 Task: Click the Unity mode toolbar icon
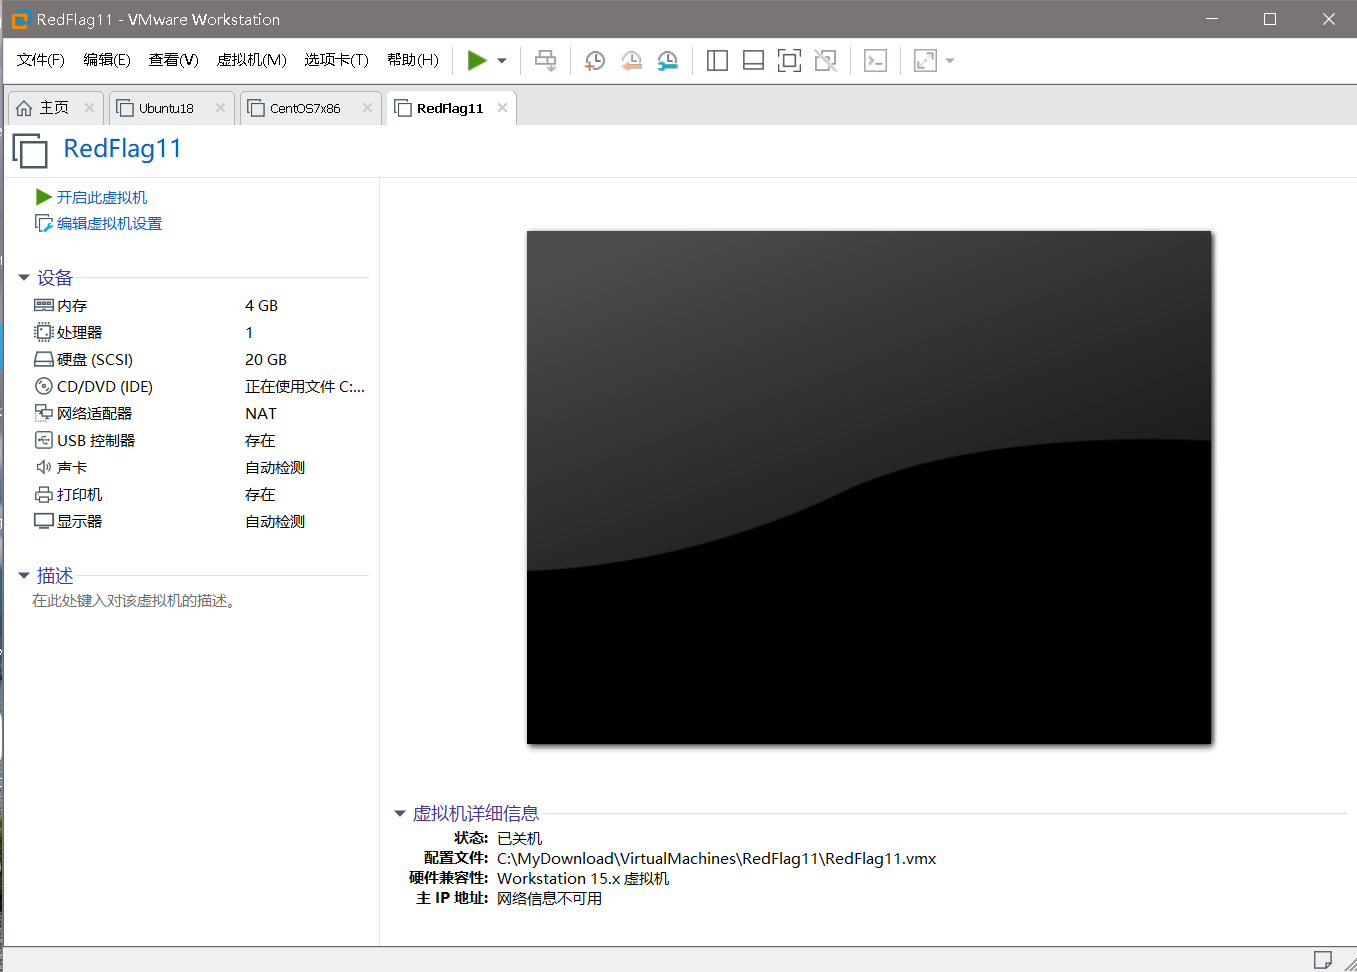click(x=825, y=61)
